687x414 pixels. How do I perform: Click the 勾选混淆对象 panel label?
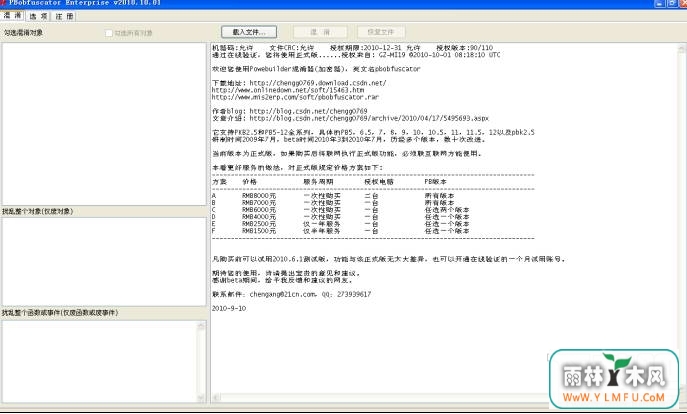pyautogui.click(x=24, y=32)
